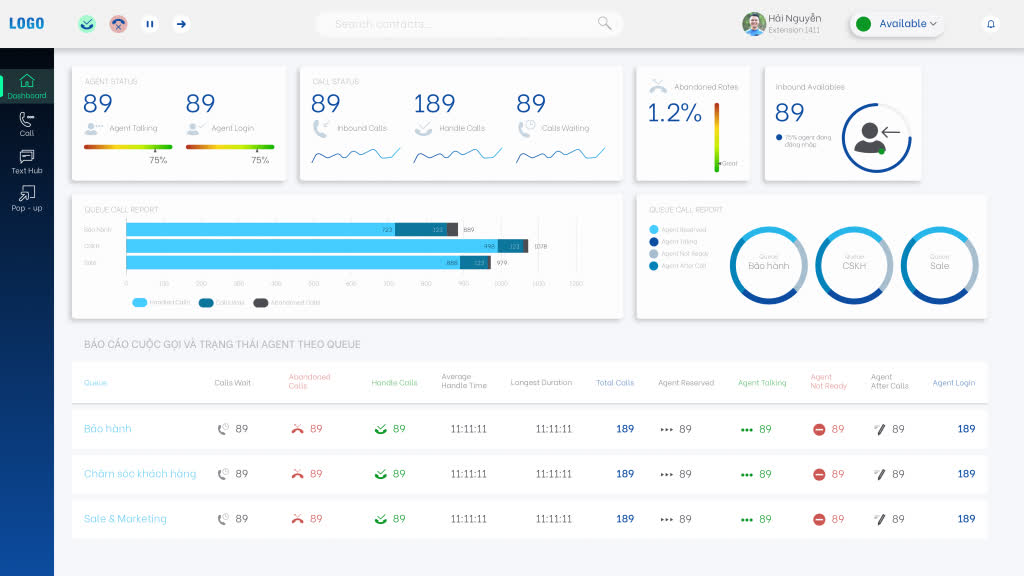
Task: Click the notification bell icon
Action: click(991, 23)
